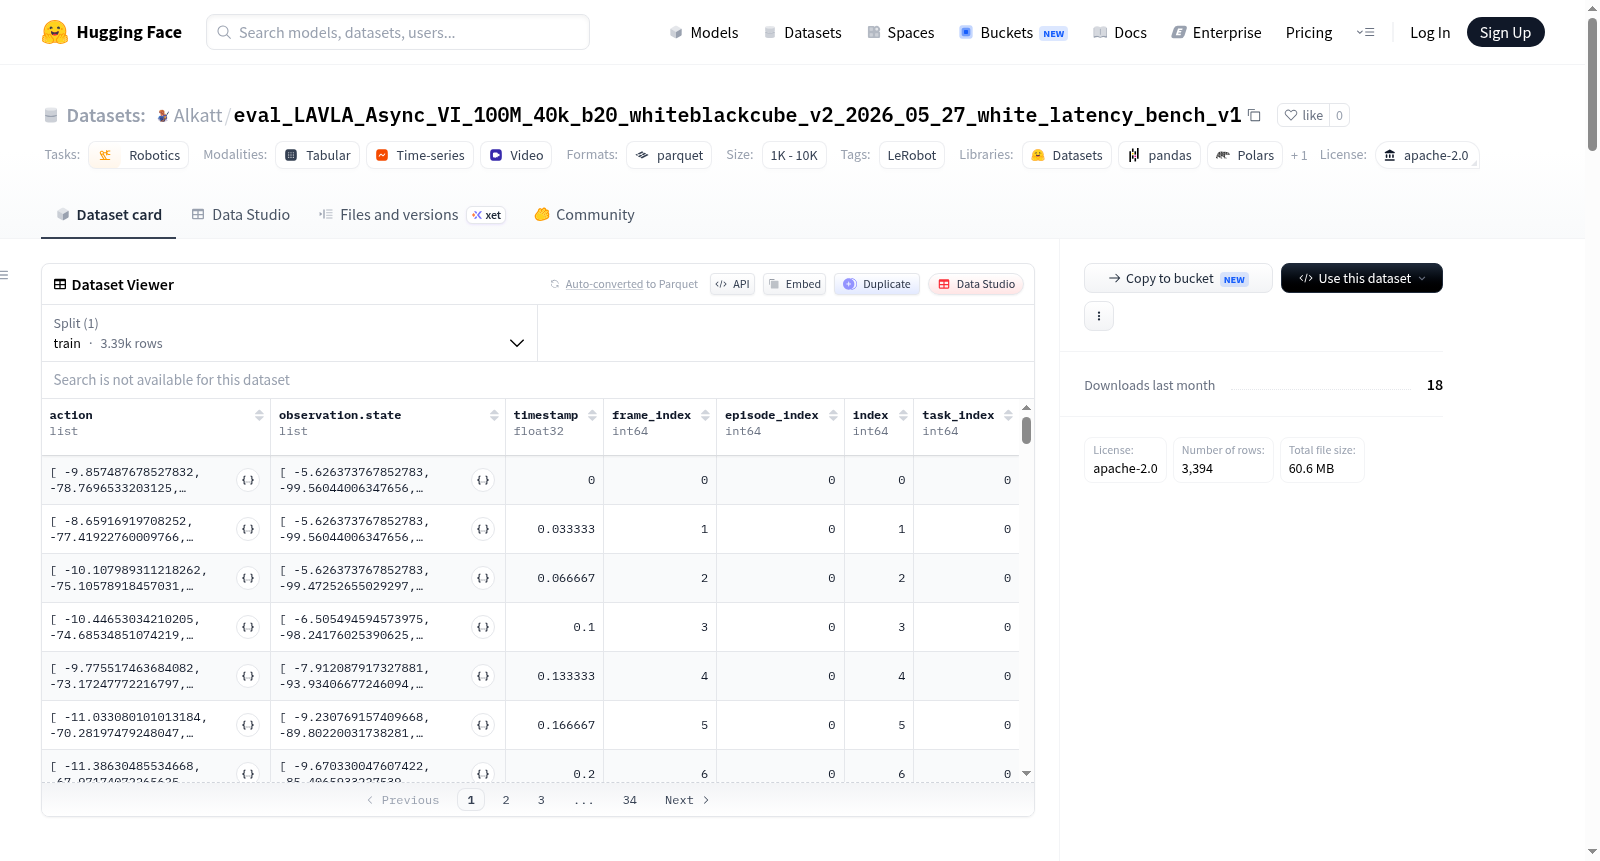This screenshot has width=1600, height=861.
Task: Open the Files and versions tab
Action: click(x=412, y=215)
